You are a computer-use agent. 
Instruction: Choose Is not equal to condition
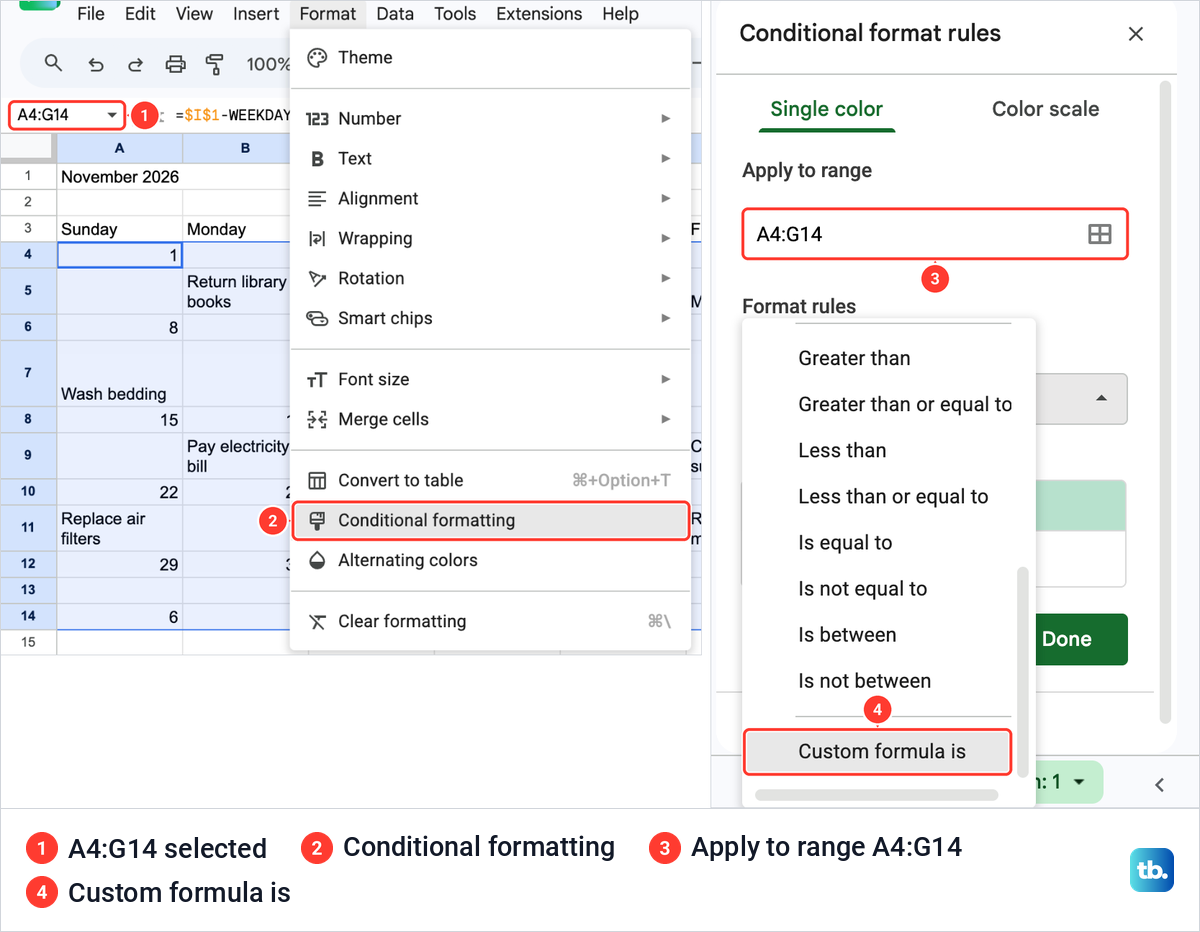tap(878, 588)
